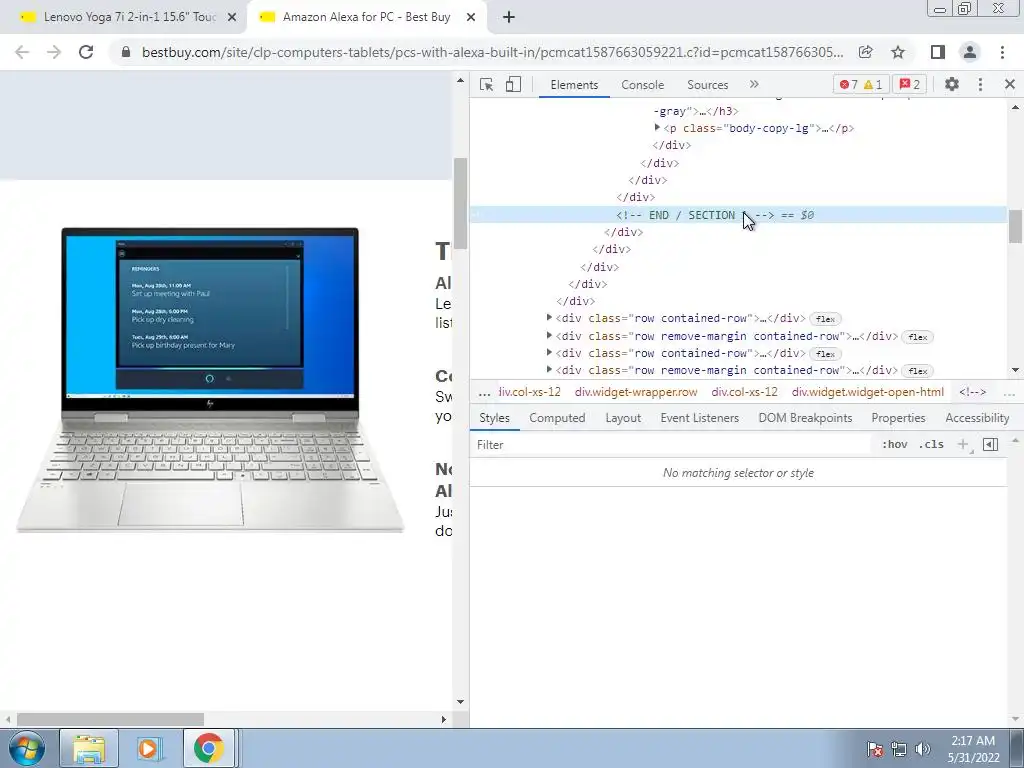Open Chrome three-dot menu
Screen dimensions: 1024x768
click(x=1002, y=52)
